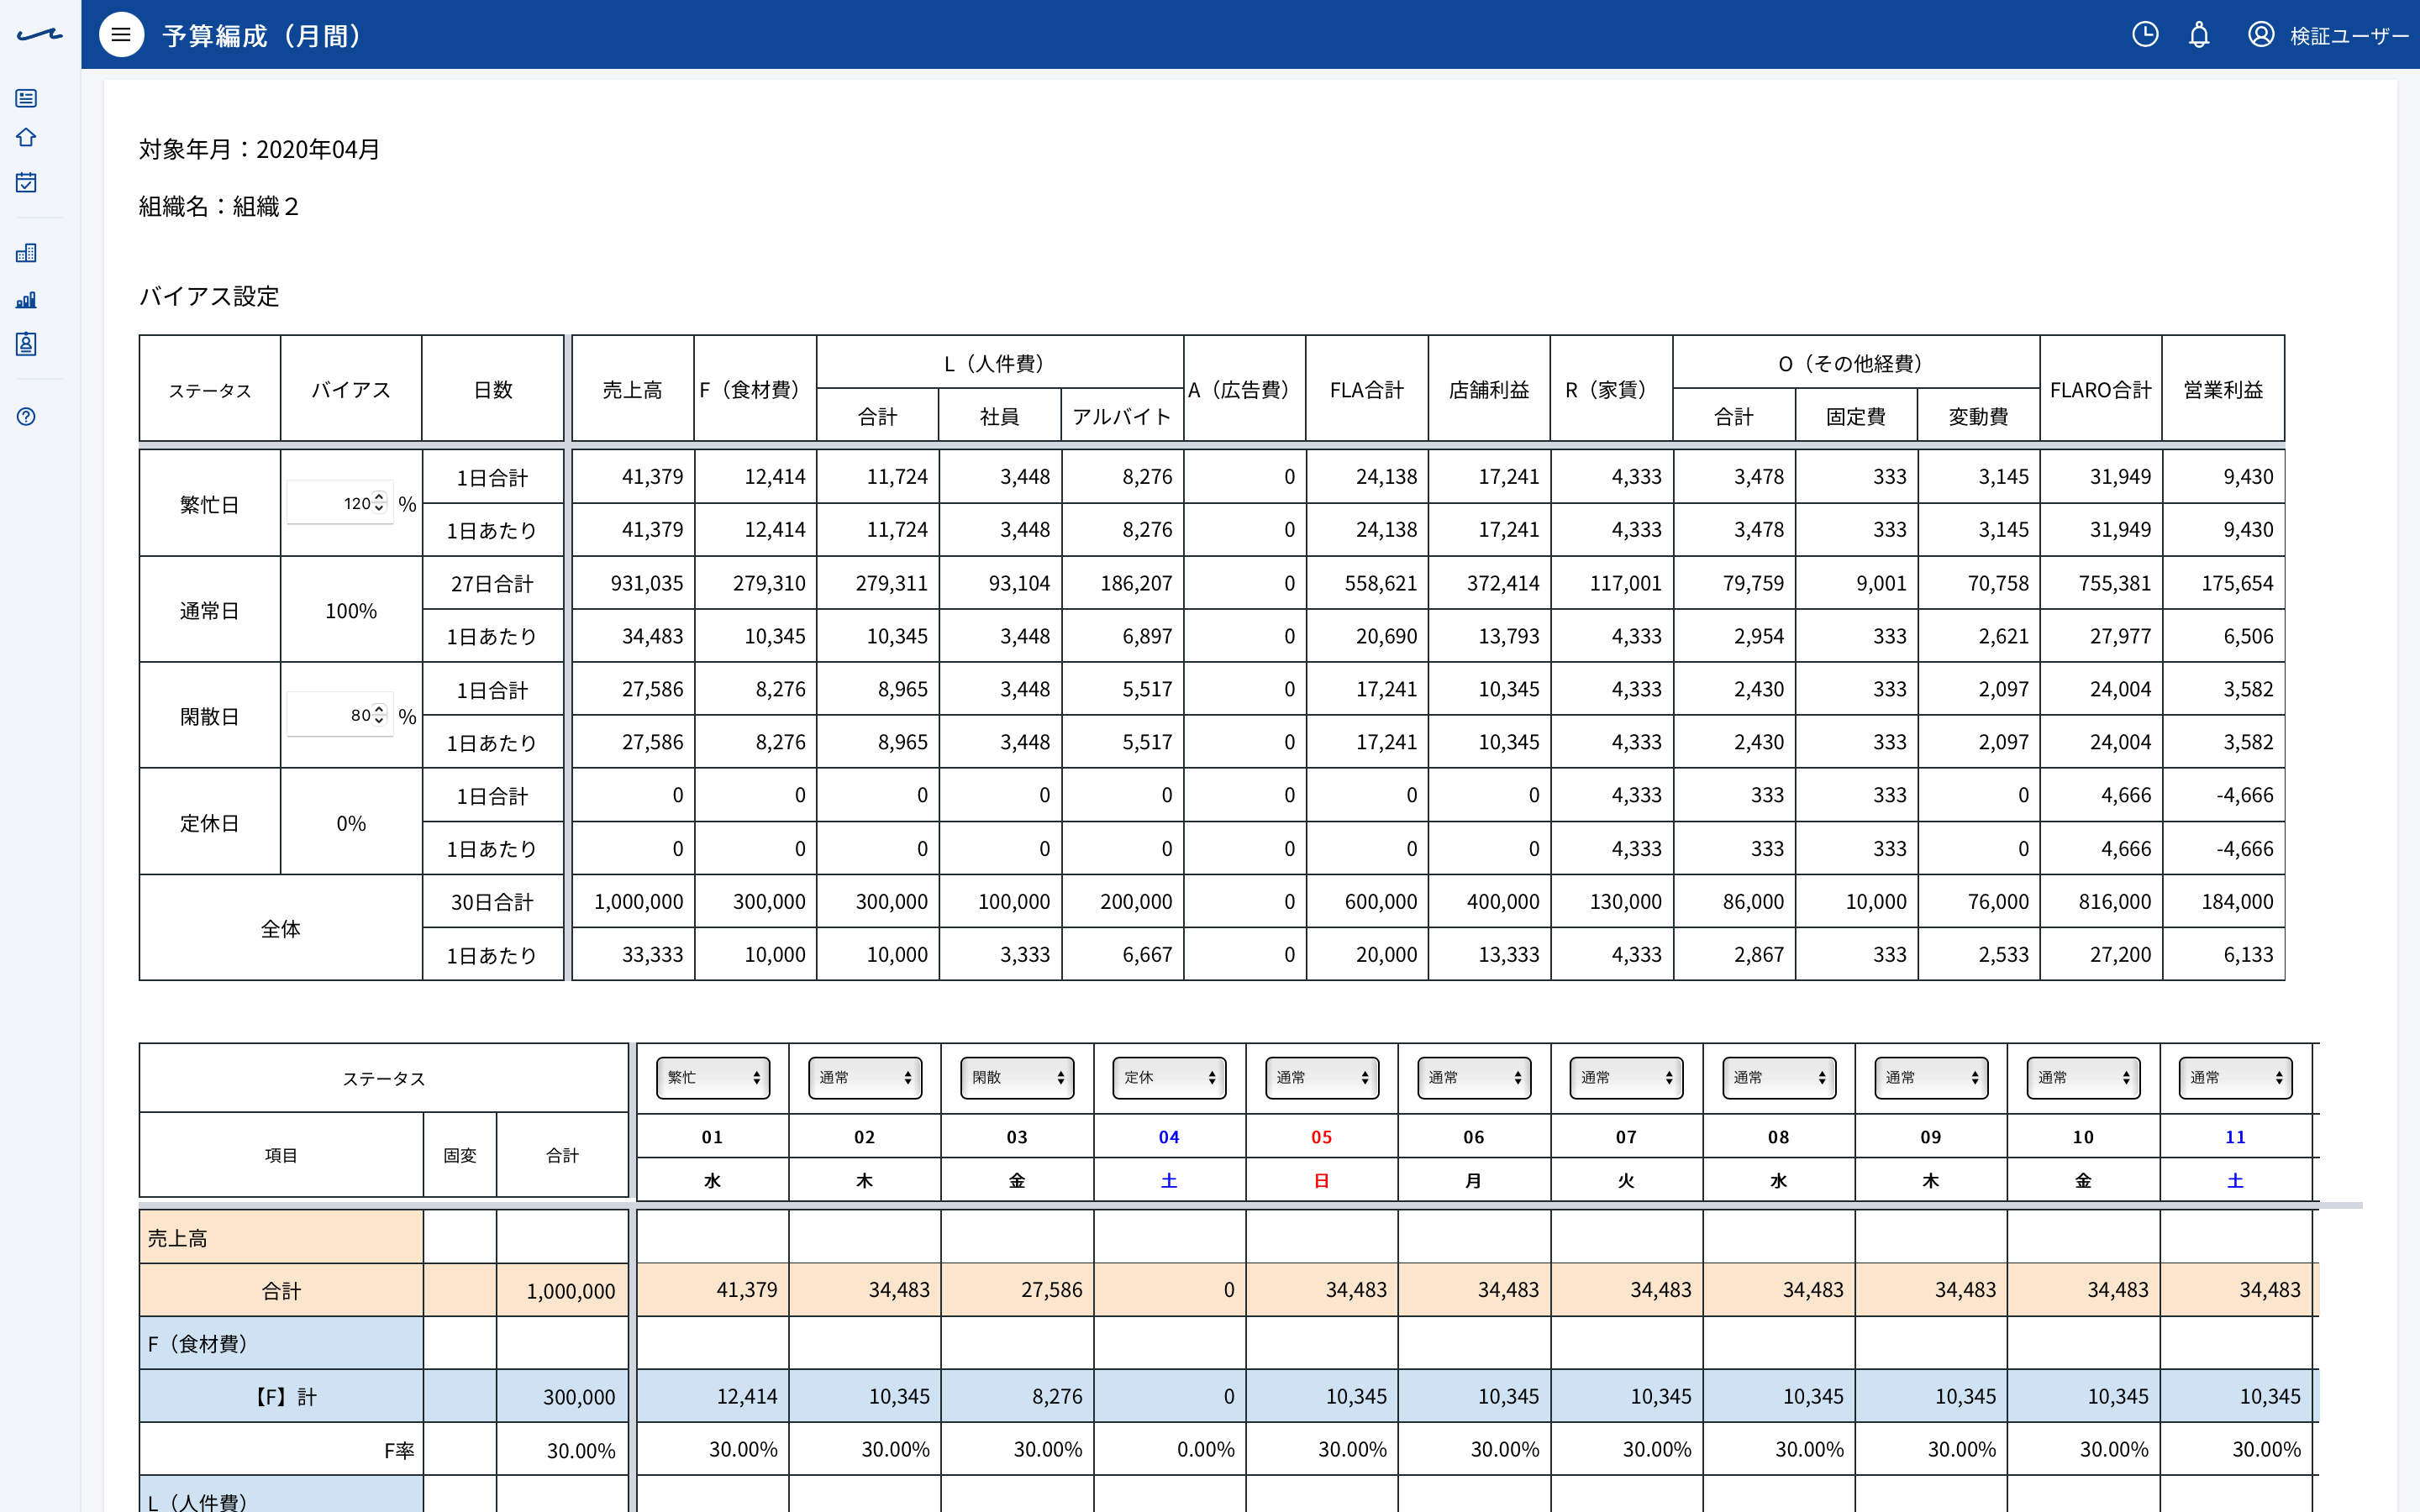
Task: Open the status dropdown for day 11
Action: pos(2236,1078)
